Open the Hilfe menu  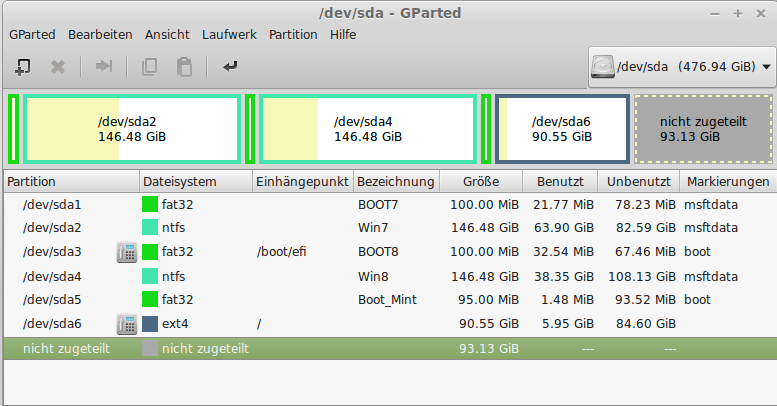(343, 35)
